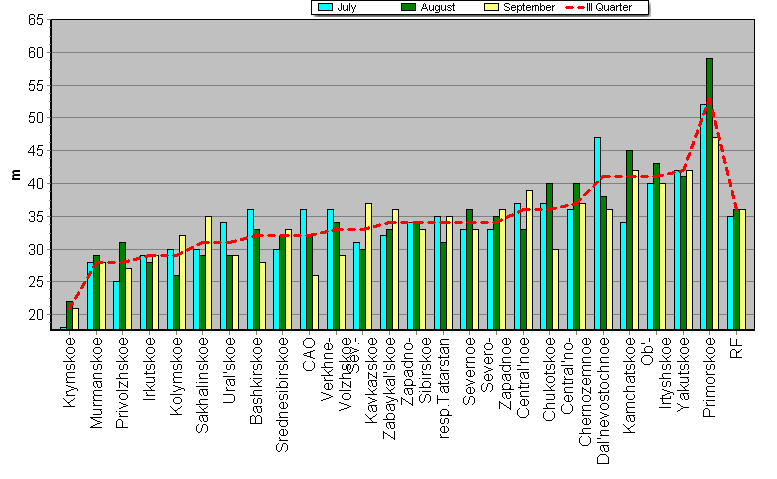Click the 'Primorskoe' axis label
Screen dimensions: 777x479
(x=709, y=377)
